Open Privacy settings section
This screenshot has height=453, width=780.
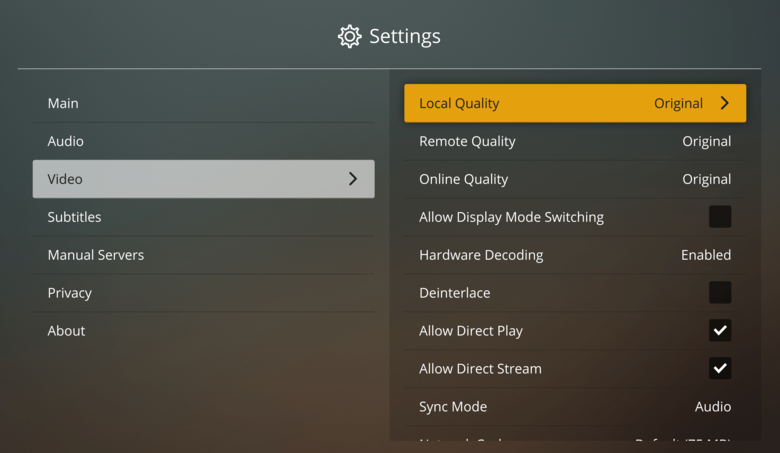[x=203, y=292]
